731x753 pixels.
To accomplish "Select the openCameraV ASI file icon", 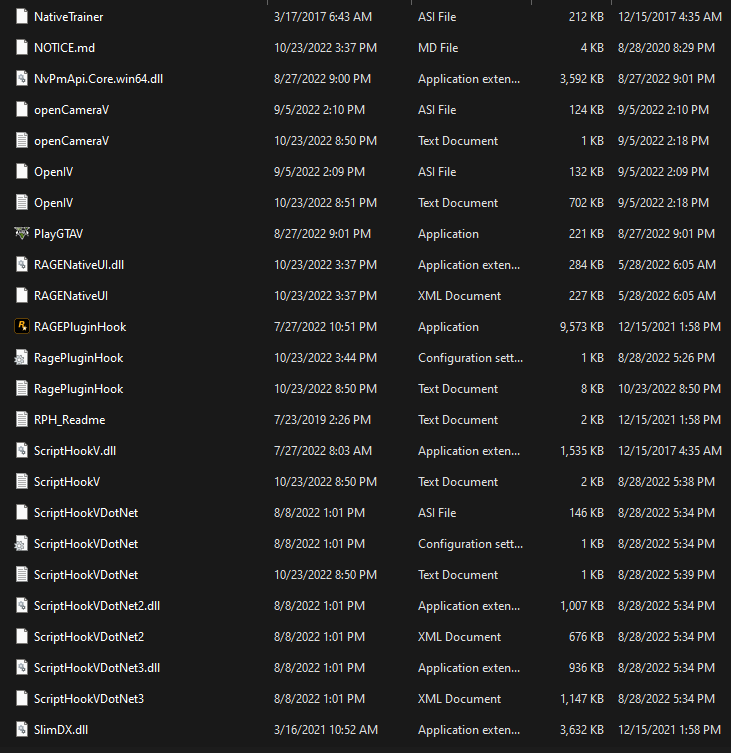I will (x=22, y=109).
